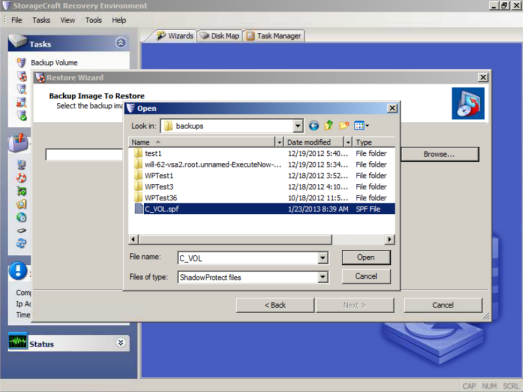This screenshot has width=523, height=392.
Task: Open the view menu icon in Open dialog
Action: point(361,126)
